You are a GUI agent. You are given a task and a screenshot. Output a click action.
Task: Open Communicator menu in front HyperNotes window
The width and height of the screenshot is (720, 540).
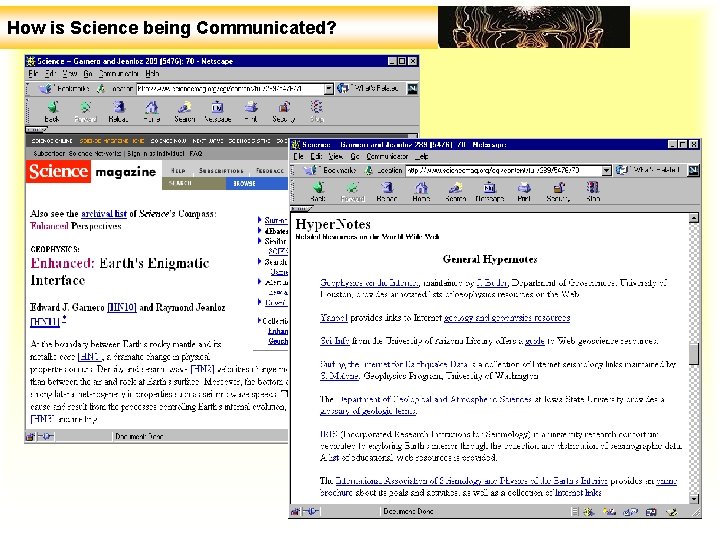pos(387,157)
